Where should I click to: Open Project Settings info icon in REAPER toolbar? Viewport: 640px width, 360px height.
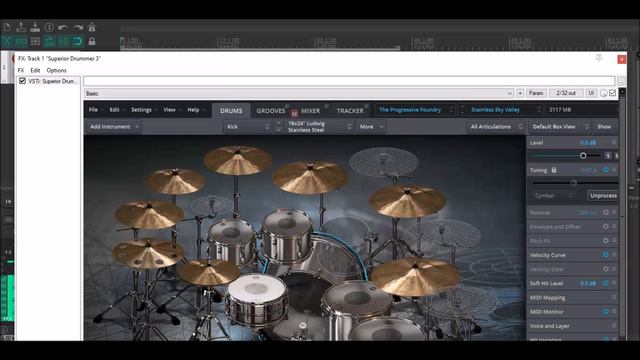pyautogui.click(x=49, y=27)
